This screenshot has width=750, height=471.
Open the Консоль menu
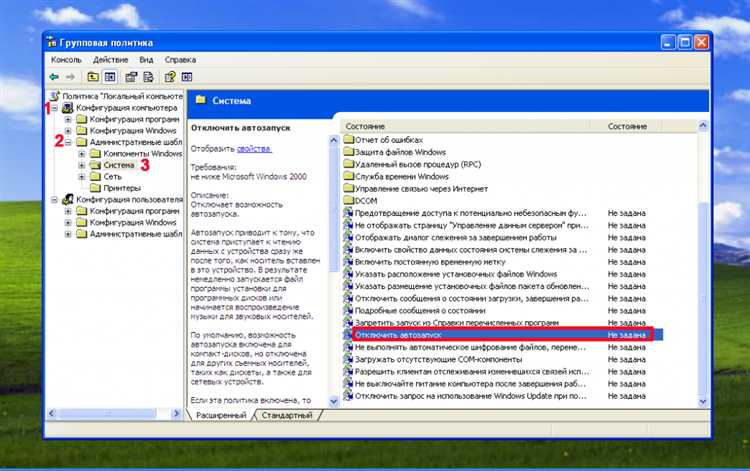tap(66, 60)
